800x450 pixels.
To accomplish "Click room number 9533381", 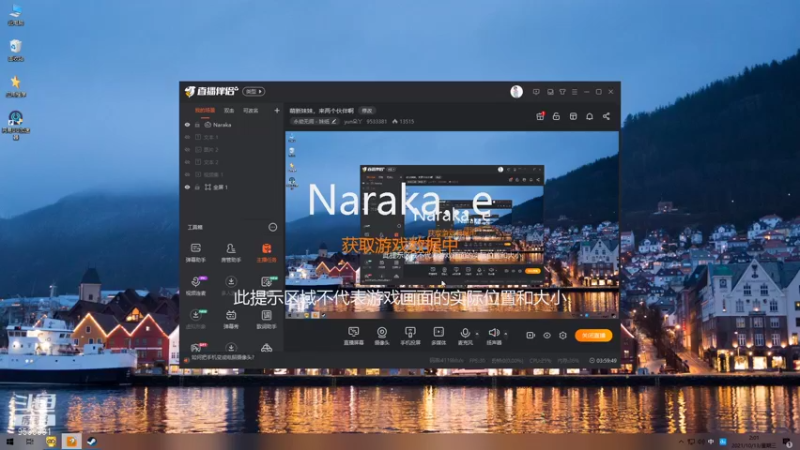I will click(x=377, y=121).
